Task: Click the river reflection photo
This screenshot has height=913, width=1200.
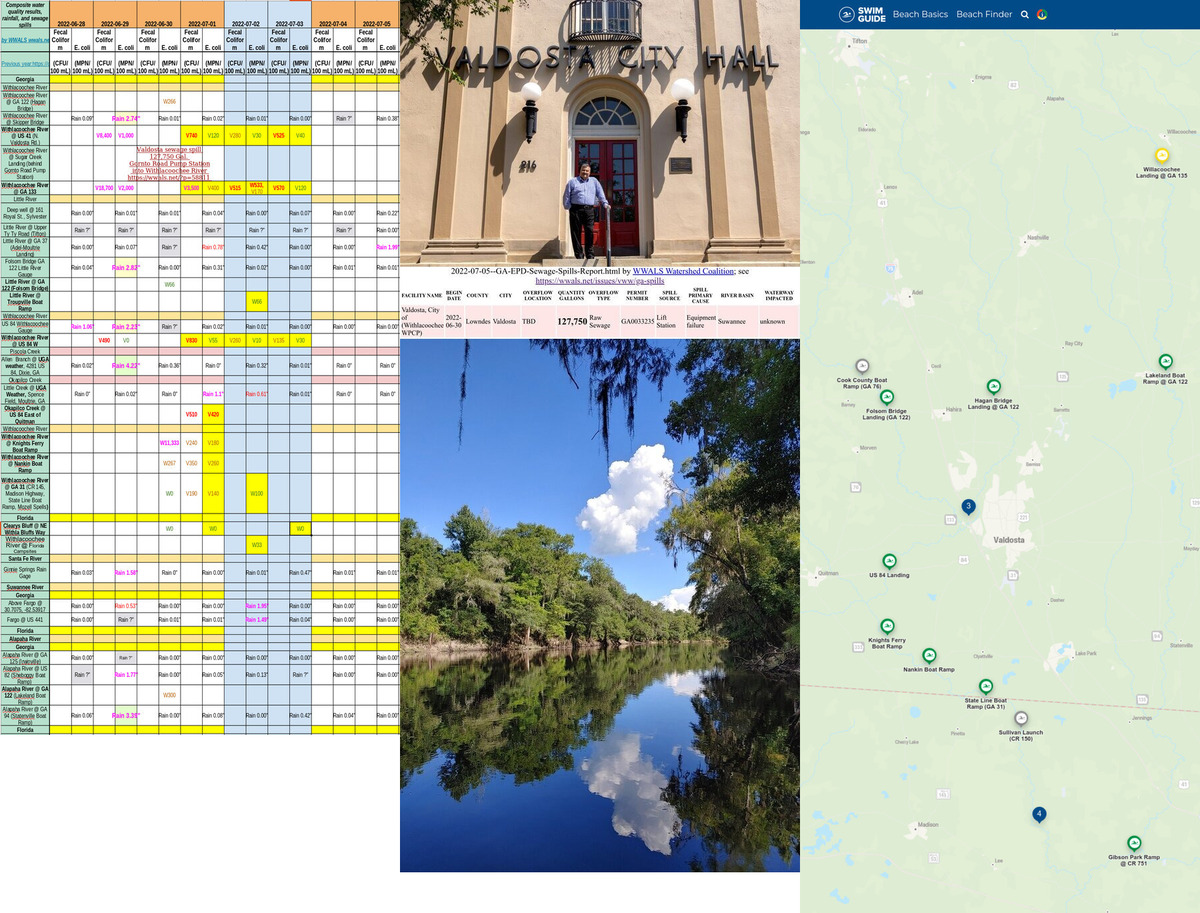Action: [x=600, y=605]
